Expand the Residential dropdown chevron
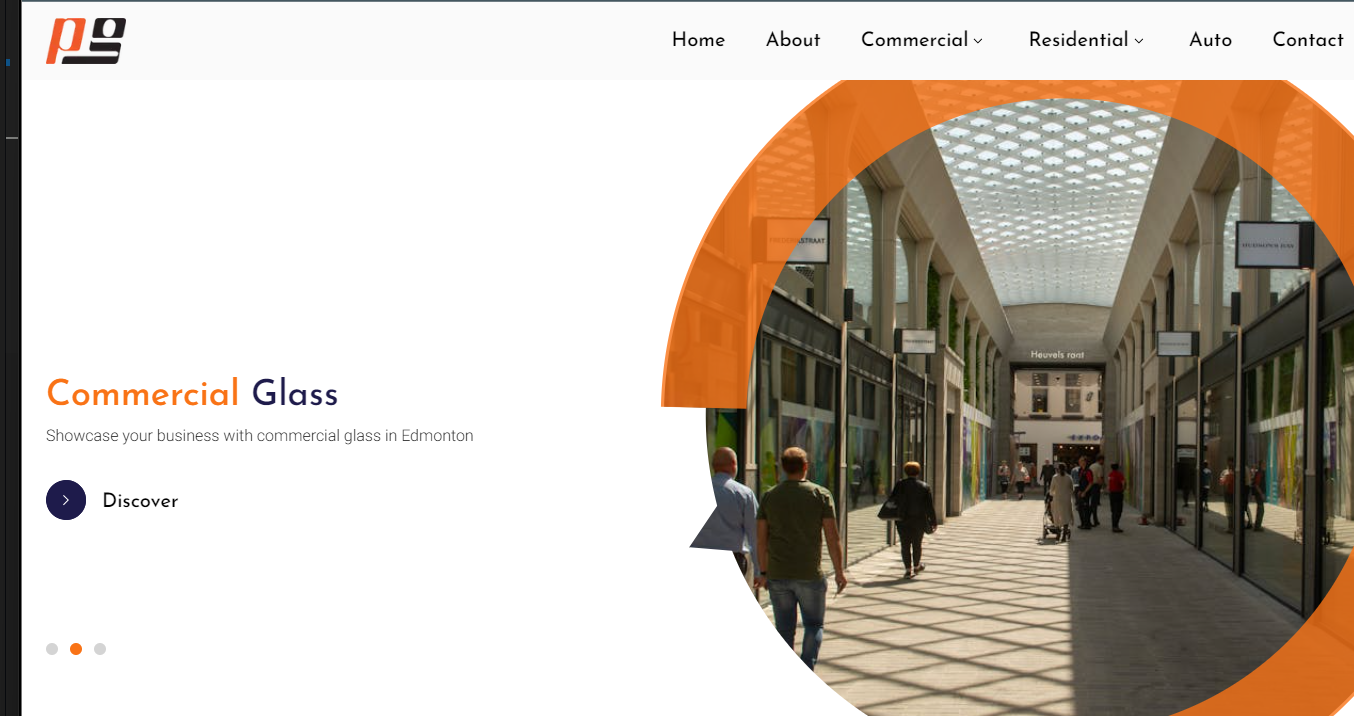This screenshot has width=1354, height=716. 1139,41
